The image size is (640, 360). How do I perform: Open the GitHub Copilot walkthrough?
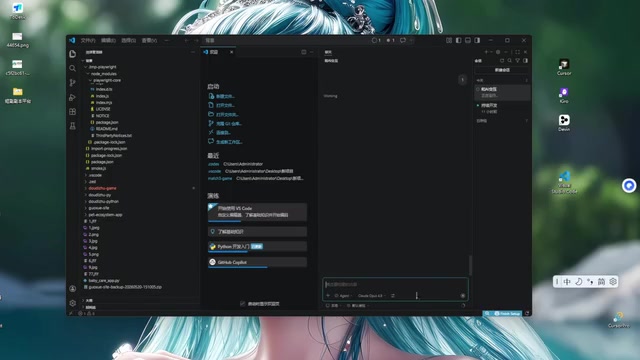pos(257,262)
